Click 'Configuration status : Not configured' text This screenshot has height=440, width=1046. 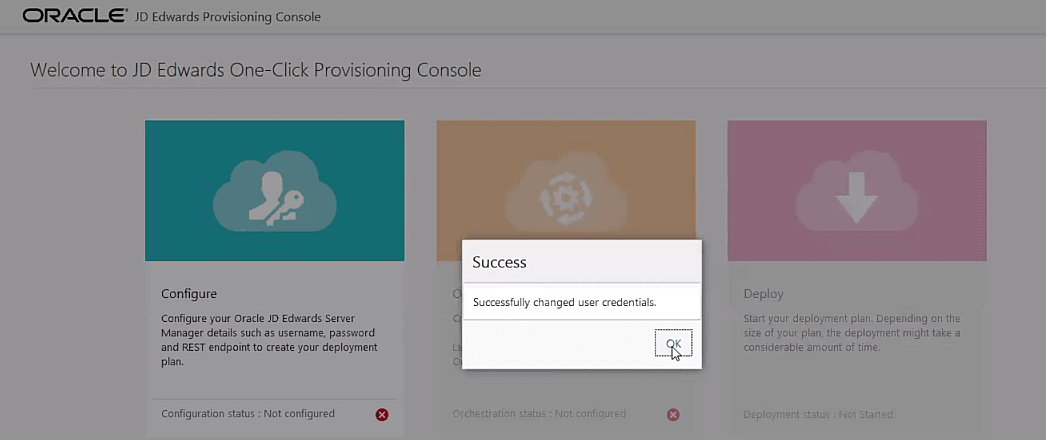click(247, 414)
